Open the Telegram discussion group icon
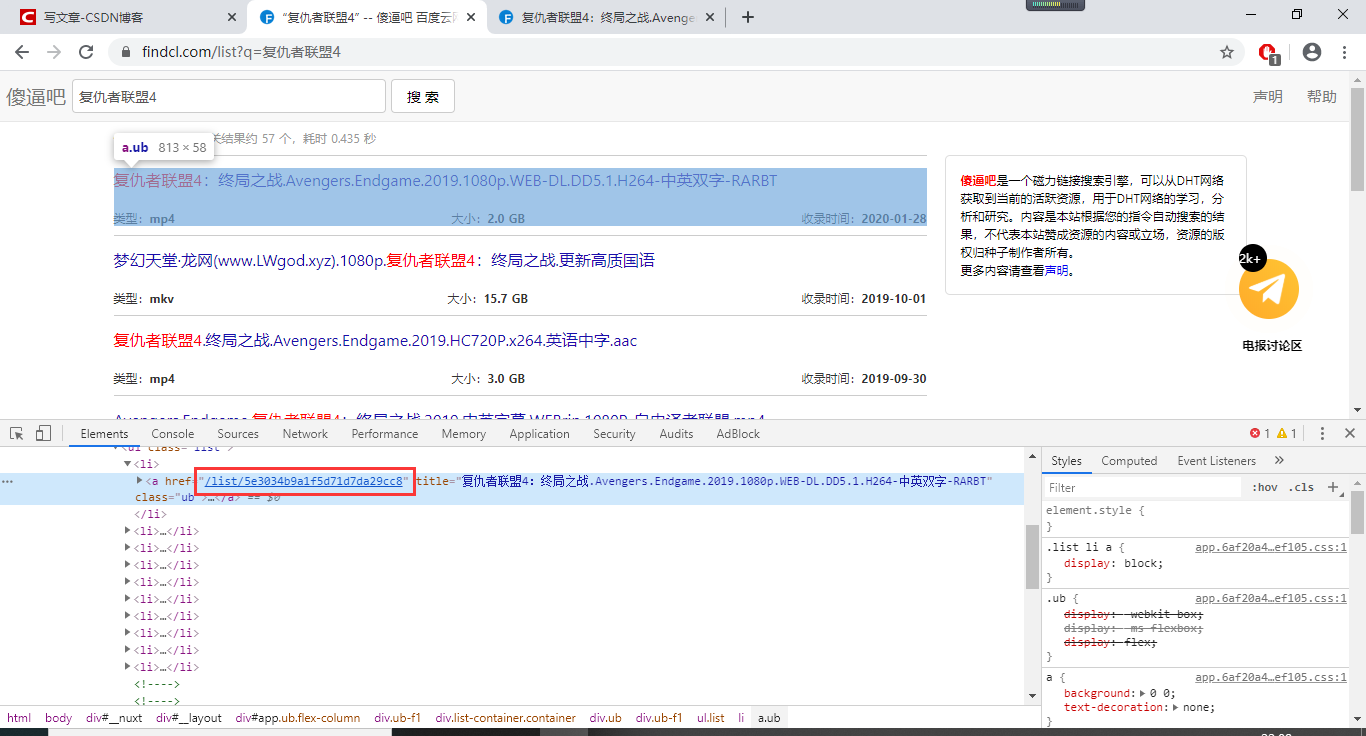The width and height of the screenshot is (1366, 736). coord(1268,290)
